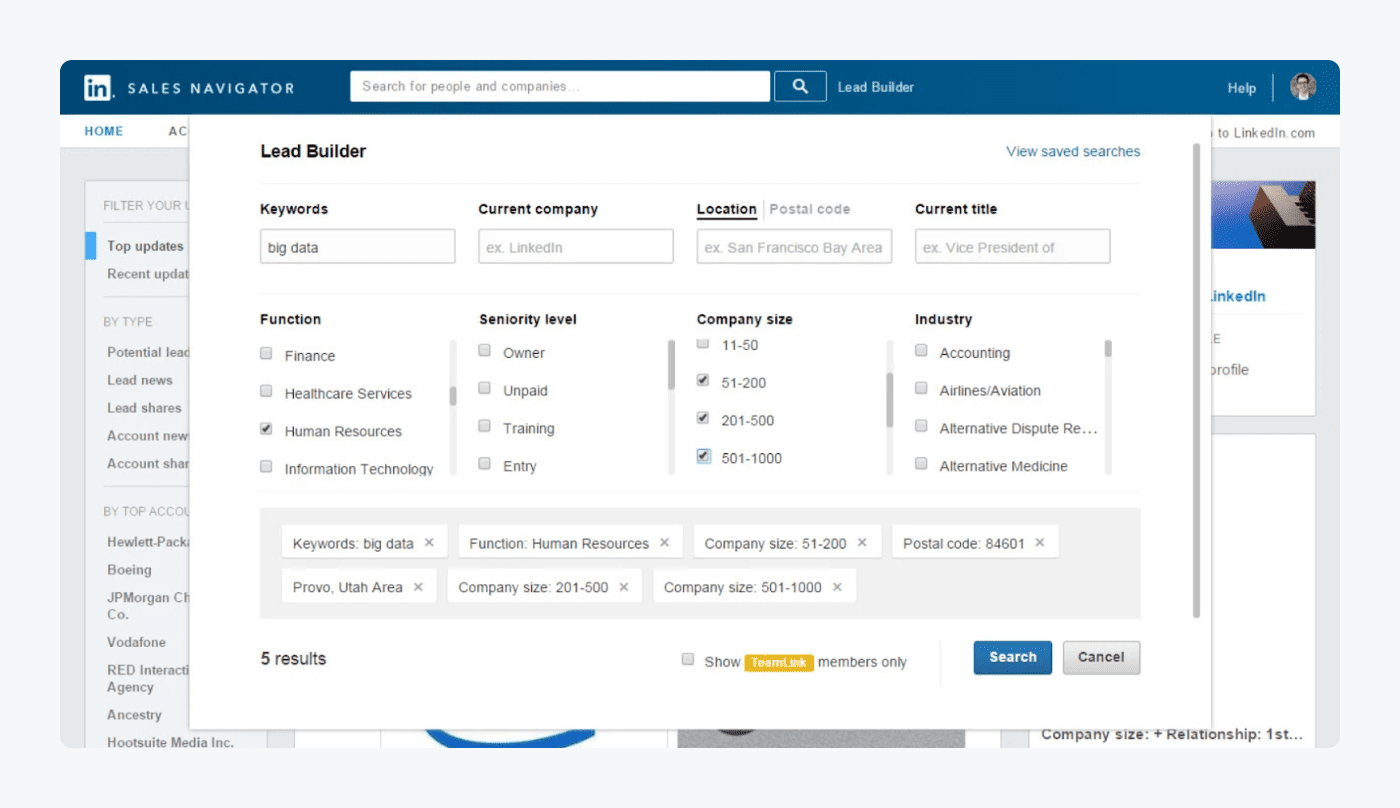Viewport: 1400px width, 808px height.
Task: Open the user profile avatar
Action: click(1302, 87)
